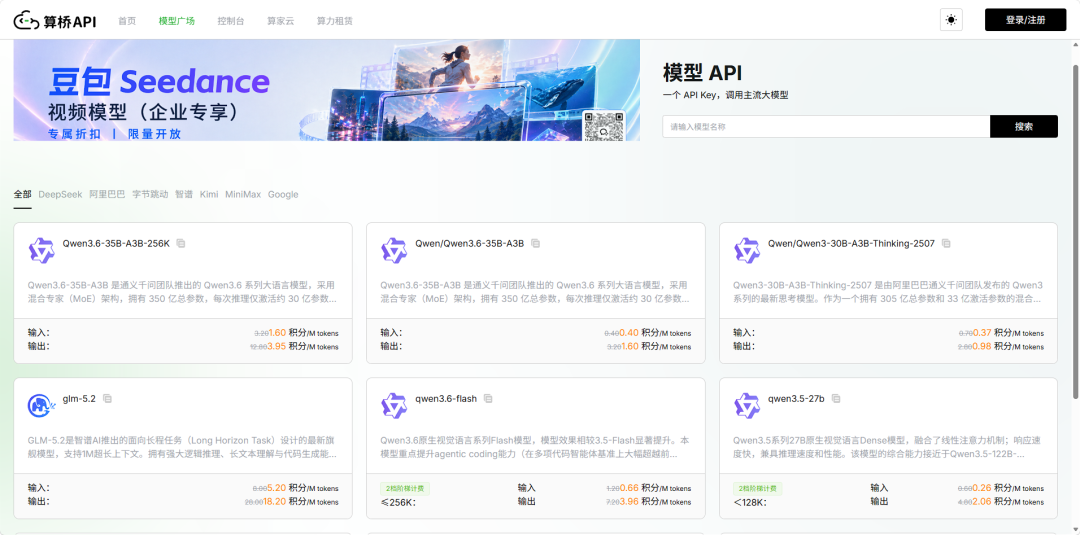Click qwen3.5-27b output price 2.06
The width and height of the screenshot is (1080, 535).
click(x=982, y=501)
